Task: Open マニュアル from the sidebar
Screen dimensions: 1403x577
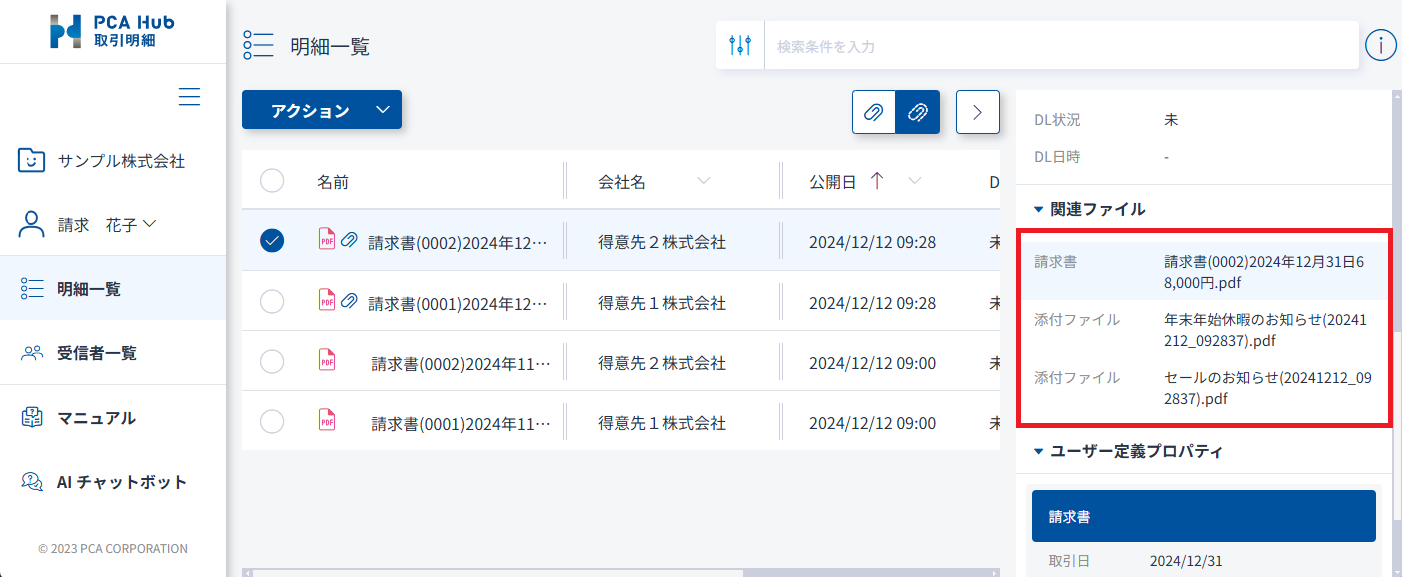Action: pyautogui.click(x=95, y=418)
